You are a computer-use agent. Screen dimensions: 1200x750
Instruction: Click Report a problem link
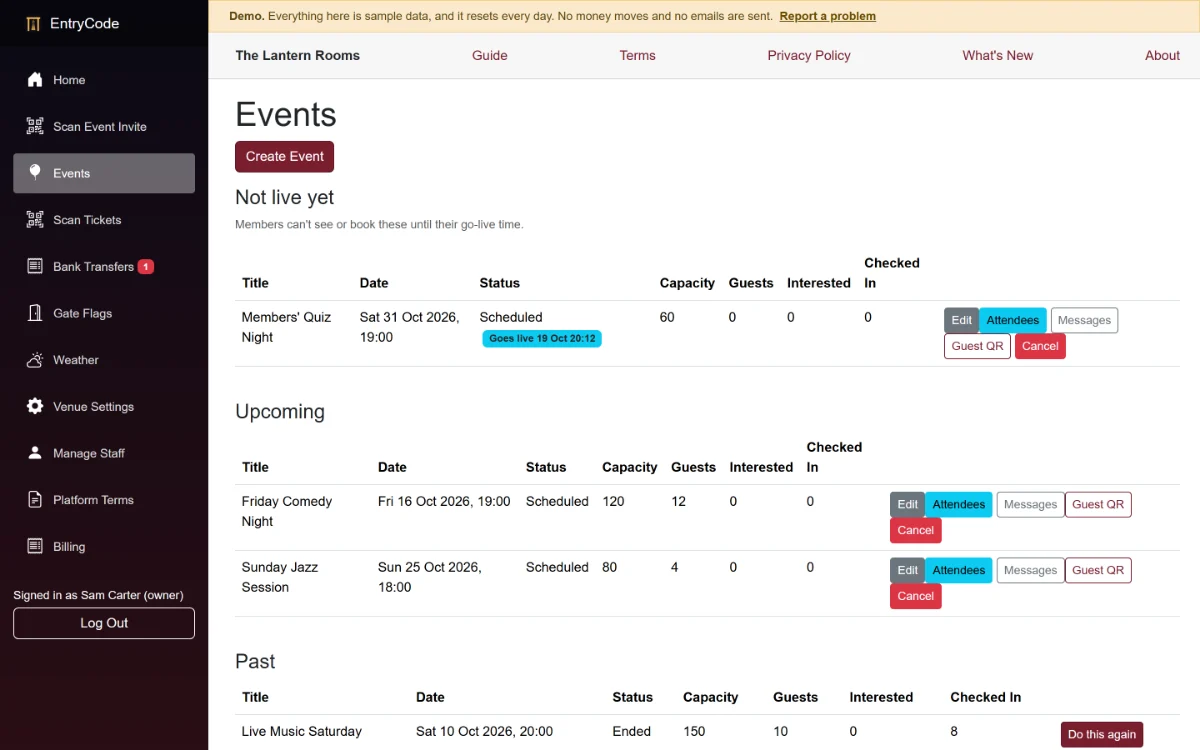click(827, 16)
